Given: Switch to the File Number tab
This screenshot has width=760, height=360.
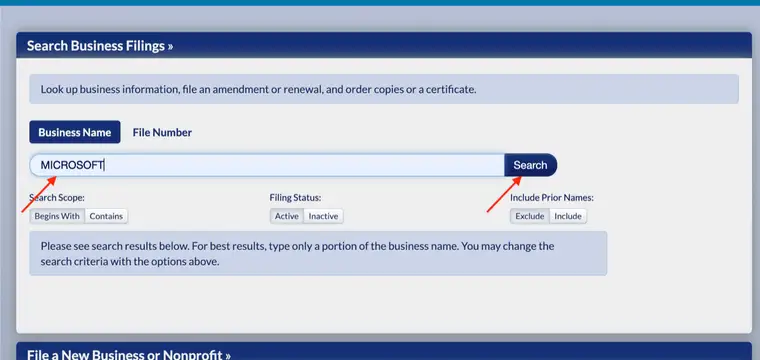Looking at the screenshot, I should click(x=162, y=132).
